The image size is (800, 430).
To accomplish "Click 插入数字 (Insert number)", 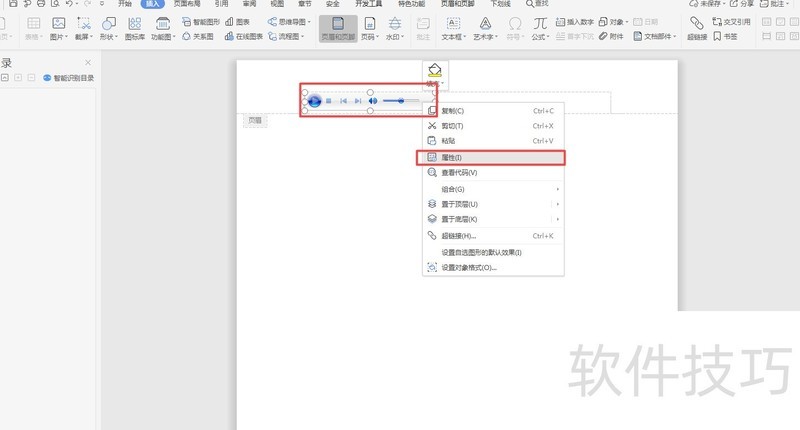I will [x=574, y=22].
